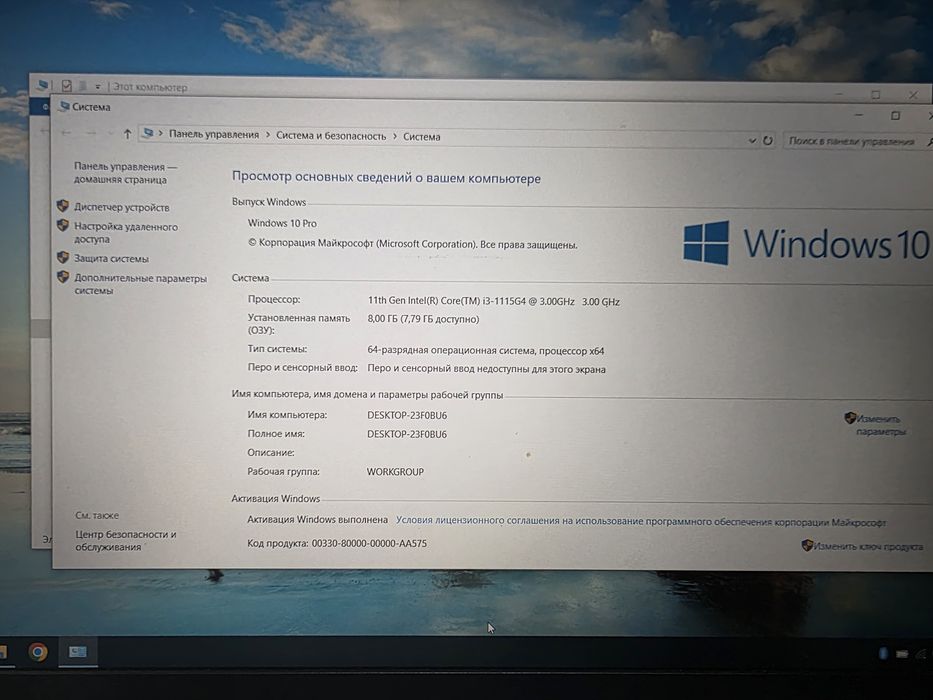This screenshot has width=933, height=700.
Task: Select Система и безопасность in the breadcrumb
Action: (331, 136)
